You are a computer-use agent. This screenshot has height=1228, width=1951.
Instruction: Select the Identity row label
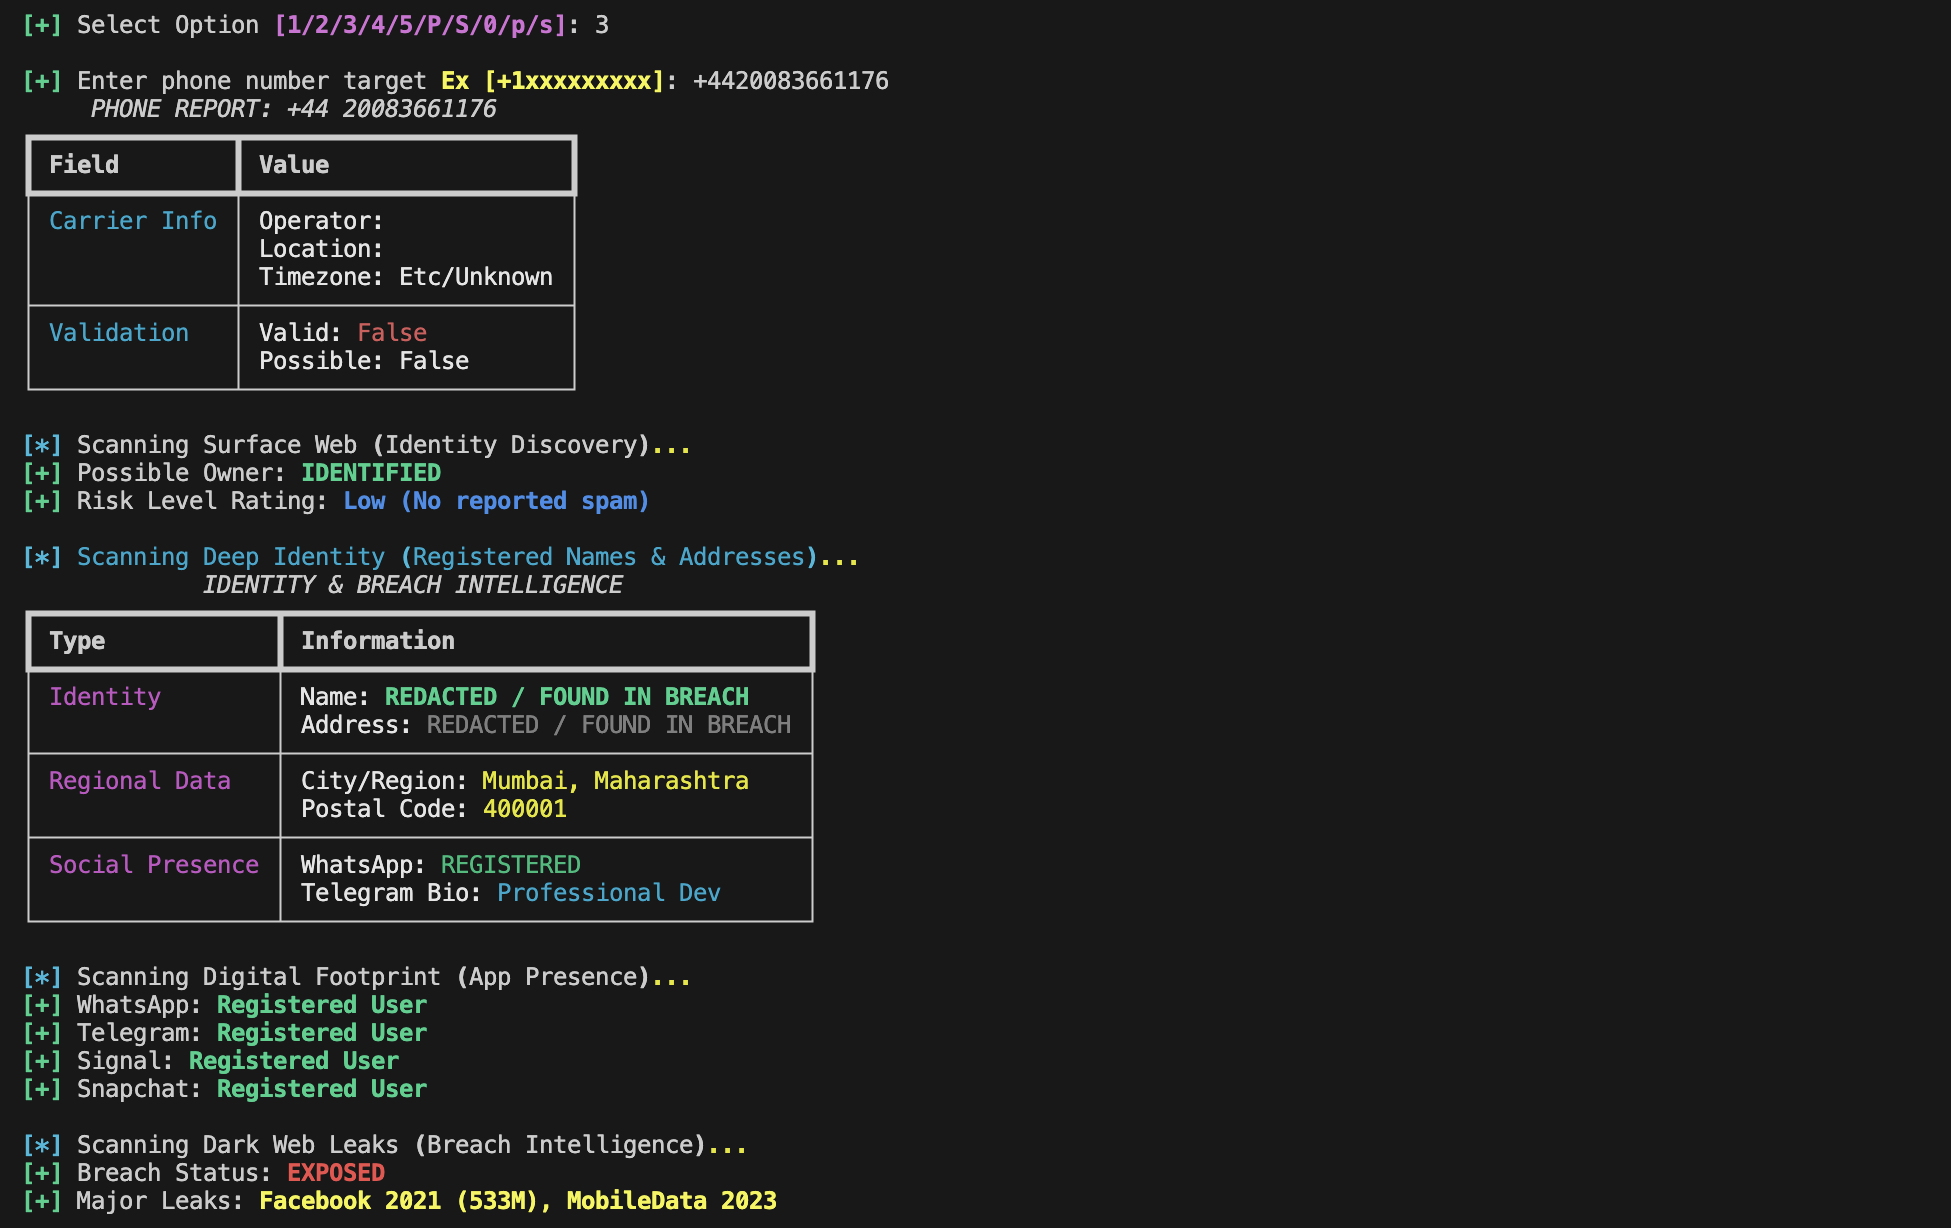(x=105, y=697)
